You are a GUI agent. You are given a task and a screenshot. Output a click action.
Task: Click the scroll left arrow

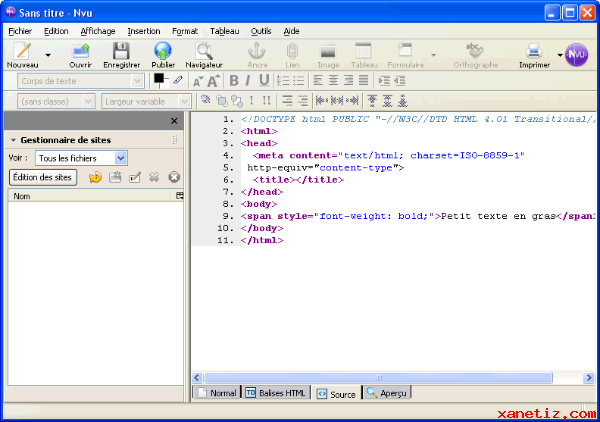tap(197, 378)
